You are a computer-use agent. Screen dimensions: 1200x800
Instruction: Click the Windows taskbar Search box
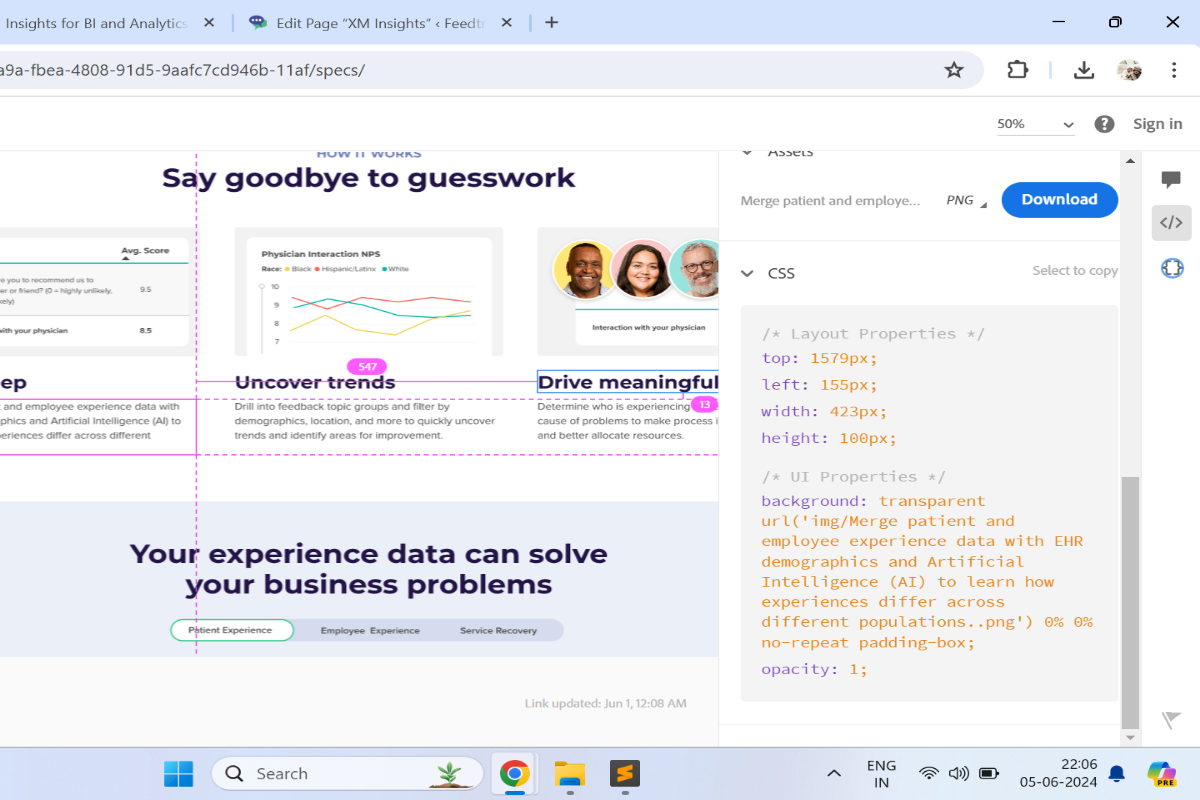click(348, 773)
